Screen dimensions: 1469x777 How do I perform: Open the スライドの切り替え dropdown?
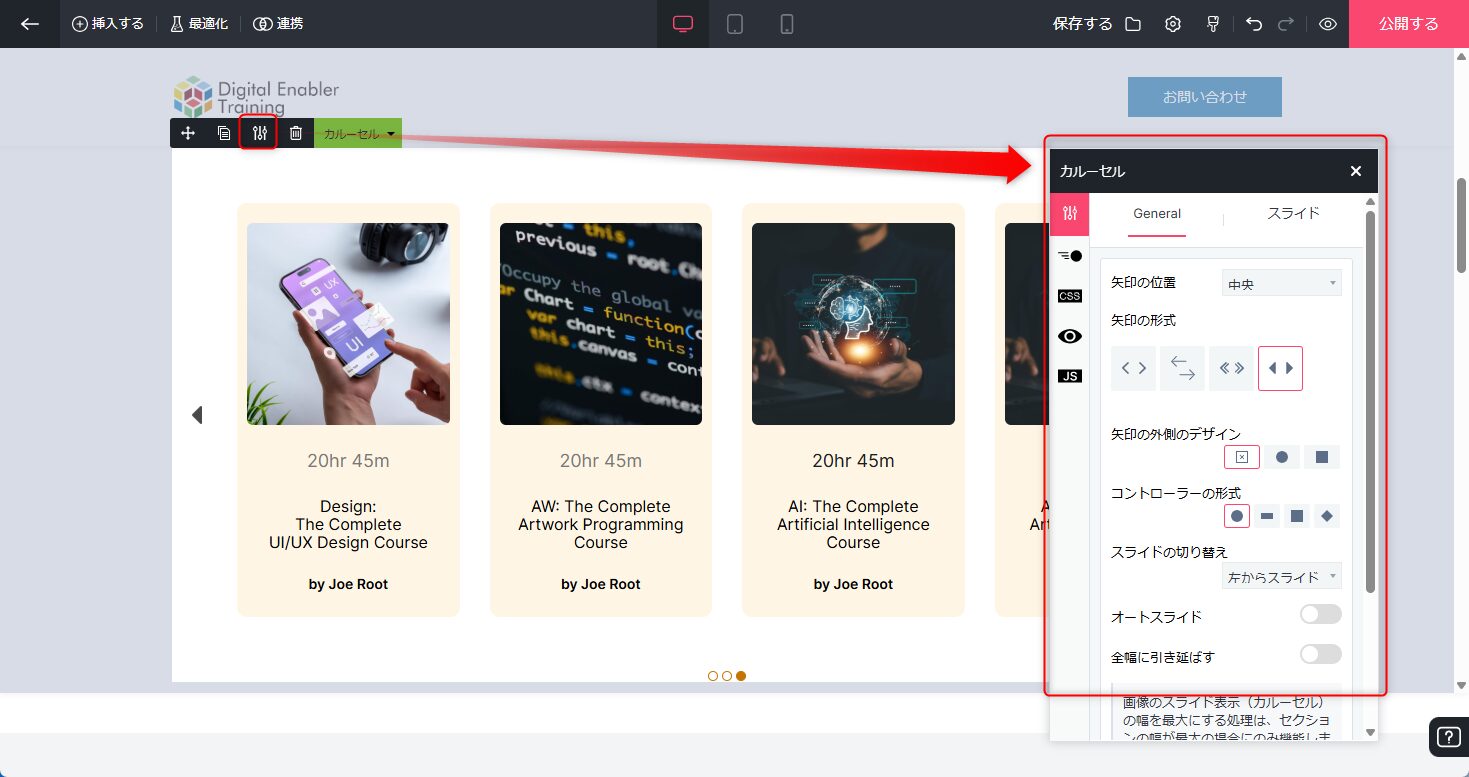[x=1281, y=577]
